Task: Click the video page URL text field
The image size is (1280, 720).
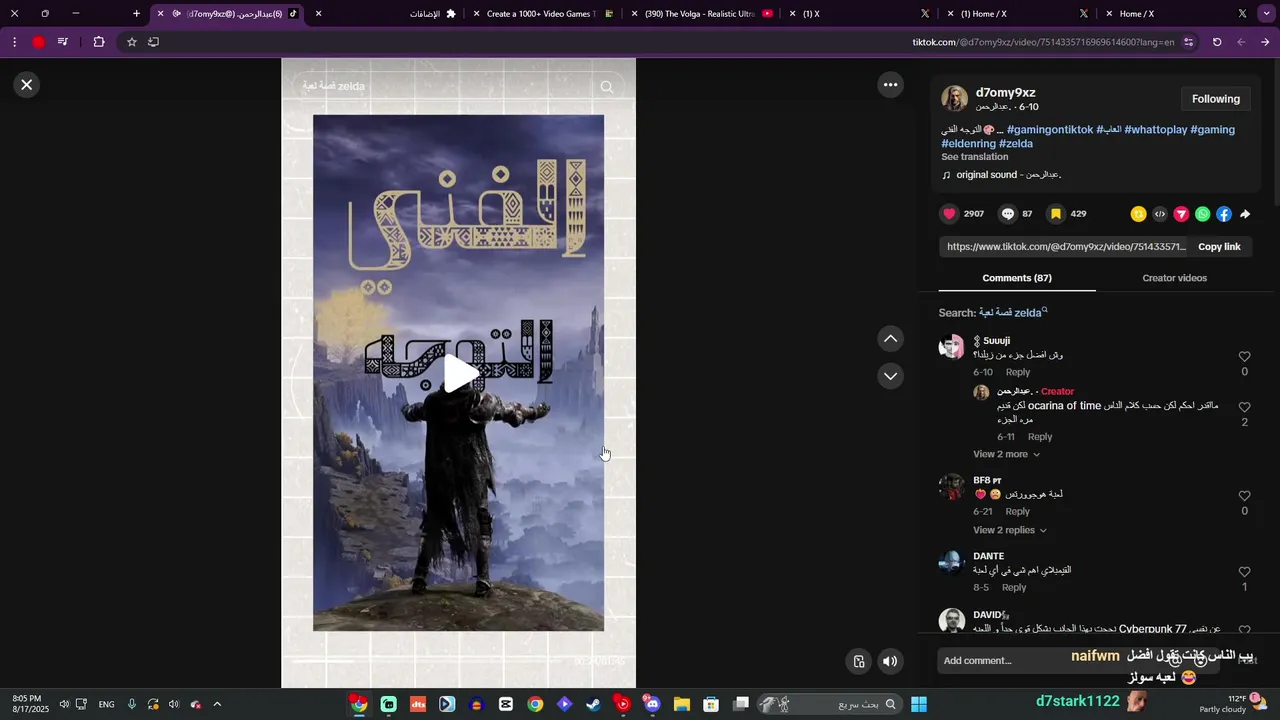Action: (x=1063, y=247)
